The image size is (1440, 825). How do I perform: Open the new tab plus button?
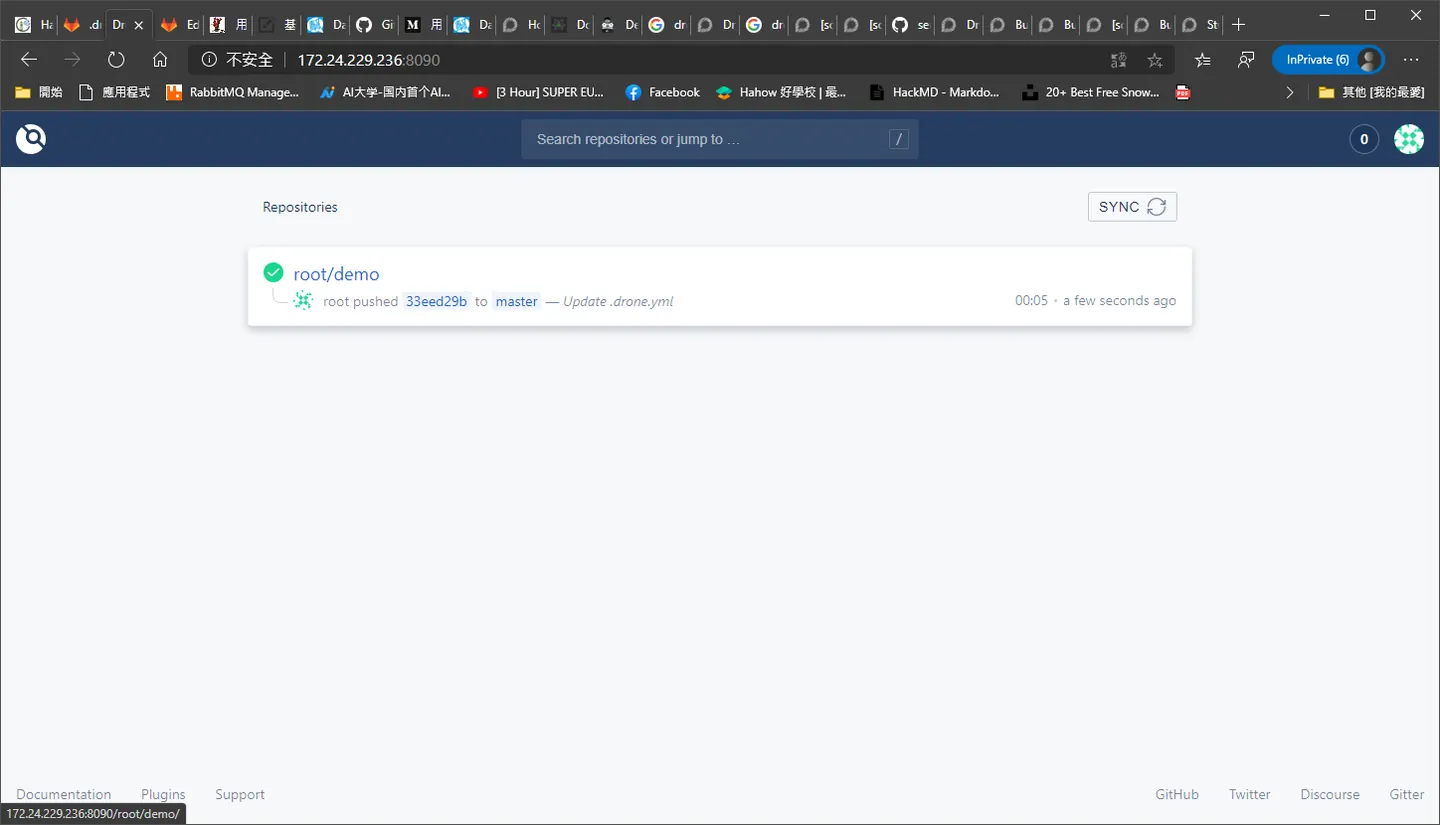tap(1239, 24)
